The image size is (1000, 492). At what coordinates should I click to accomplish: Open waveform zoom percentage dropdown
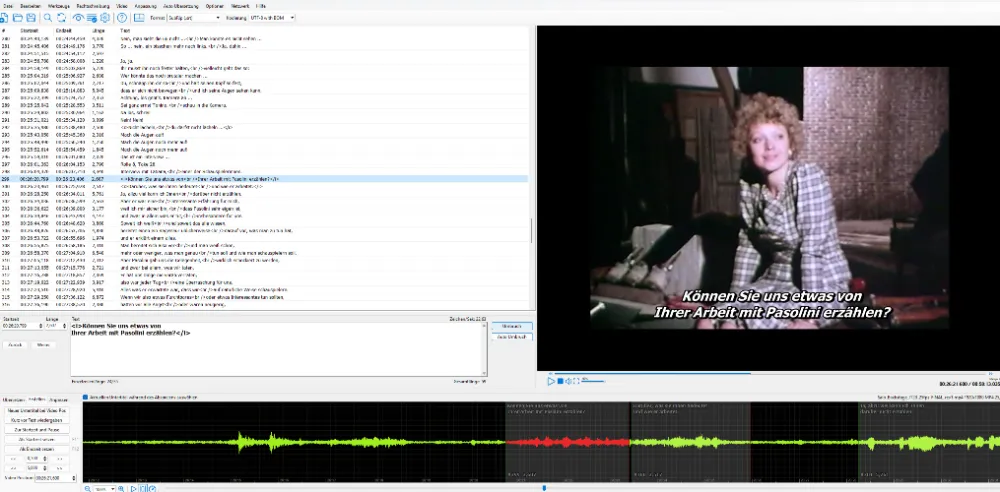[105, 489]
